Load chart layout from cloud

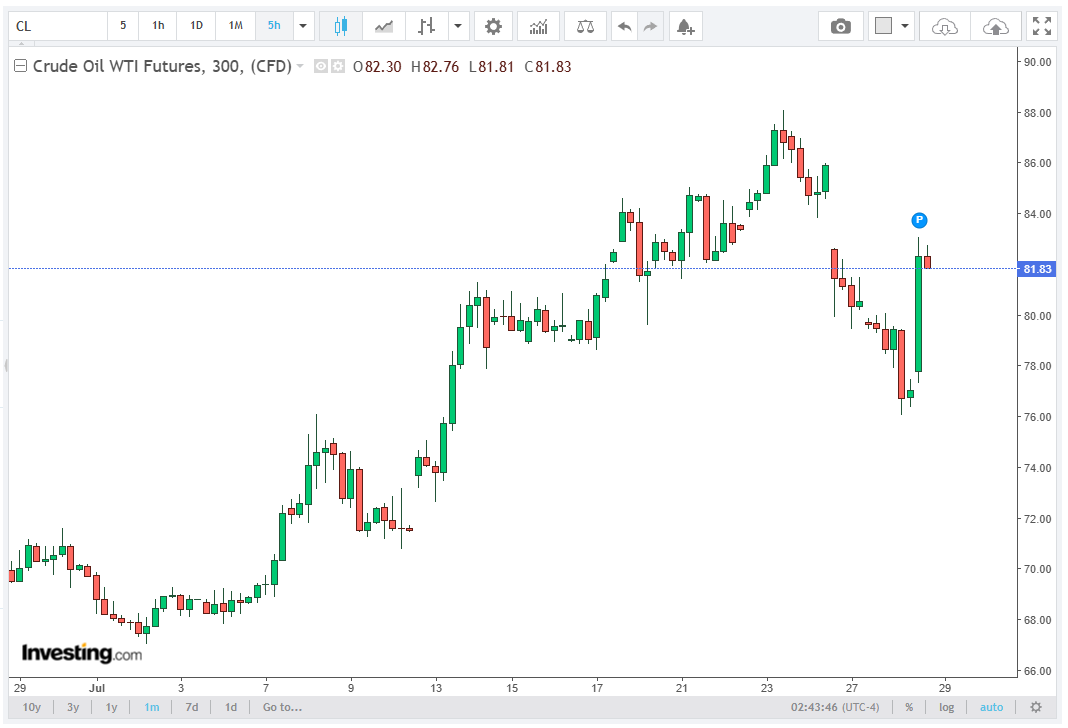(x=944, y=26)
